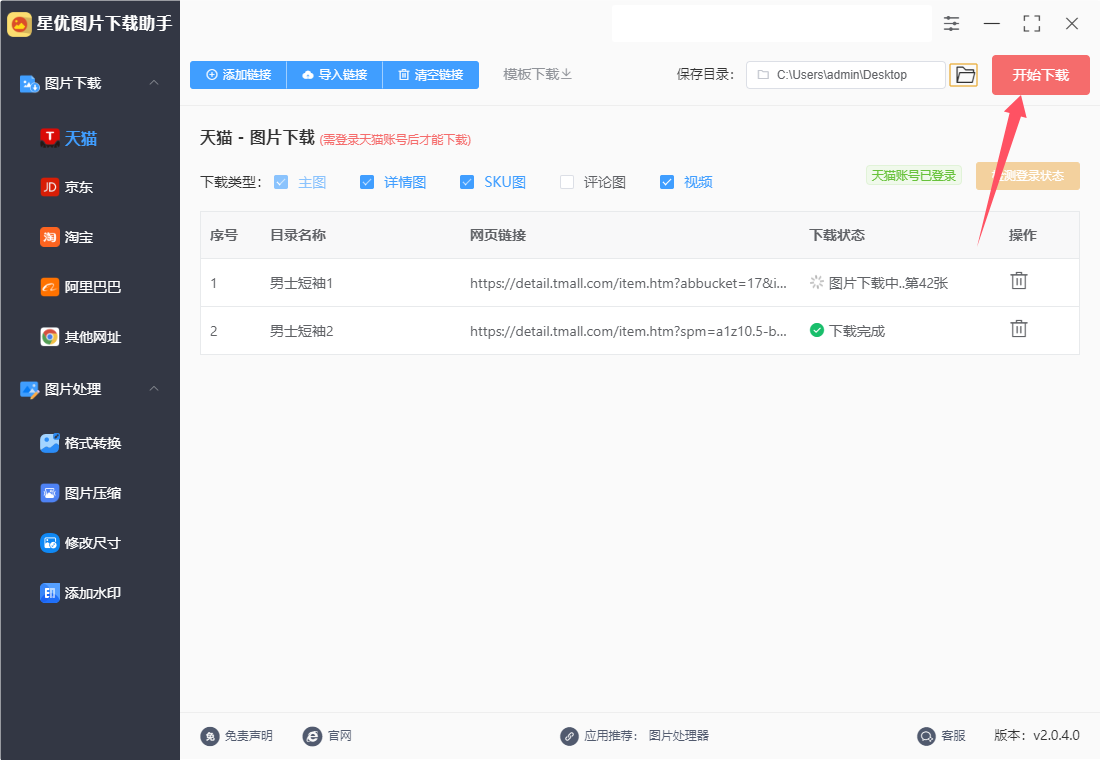Screen dimensions: 1100x760
Task: Click the 图片下载 section icon
Action: pos(29,84)
